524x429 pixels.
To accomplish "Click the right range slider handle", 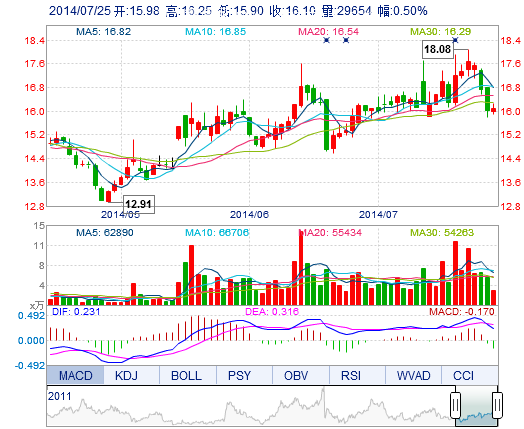I will coord(497,406).
